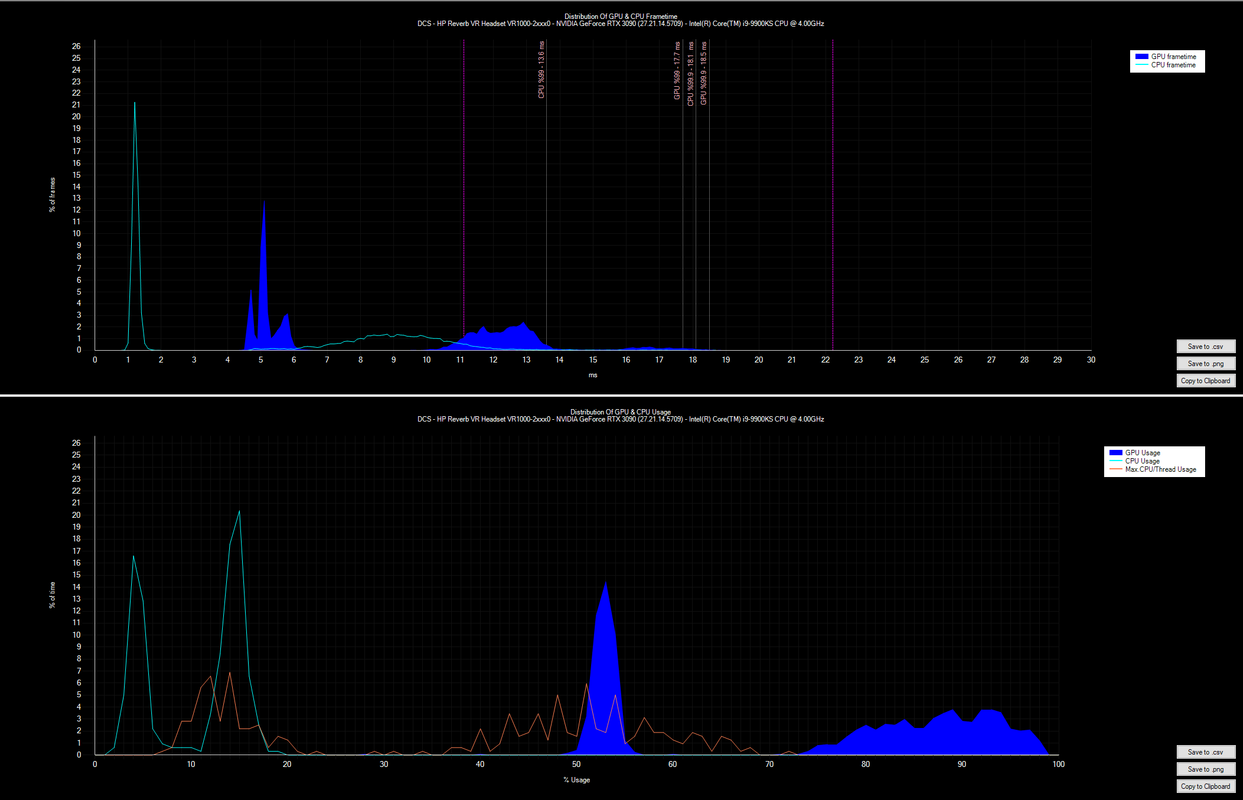Click the frametime chart's Save to .csv button
Viewport: 1243px width, 800px height.
click(x=1207, y=346)
